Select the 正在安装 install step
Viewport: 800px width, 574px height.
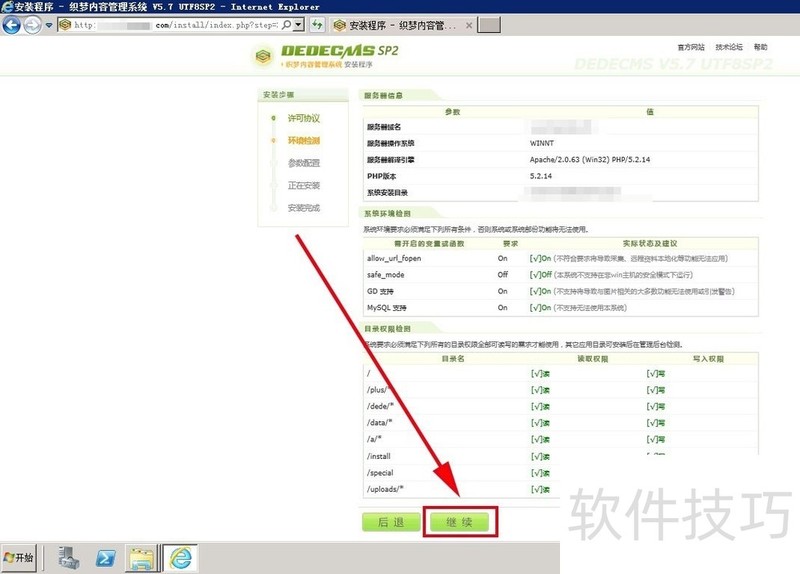tap(304, 186)
